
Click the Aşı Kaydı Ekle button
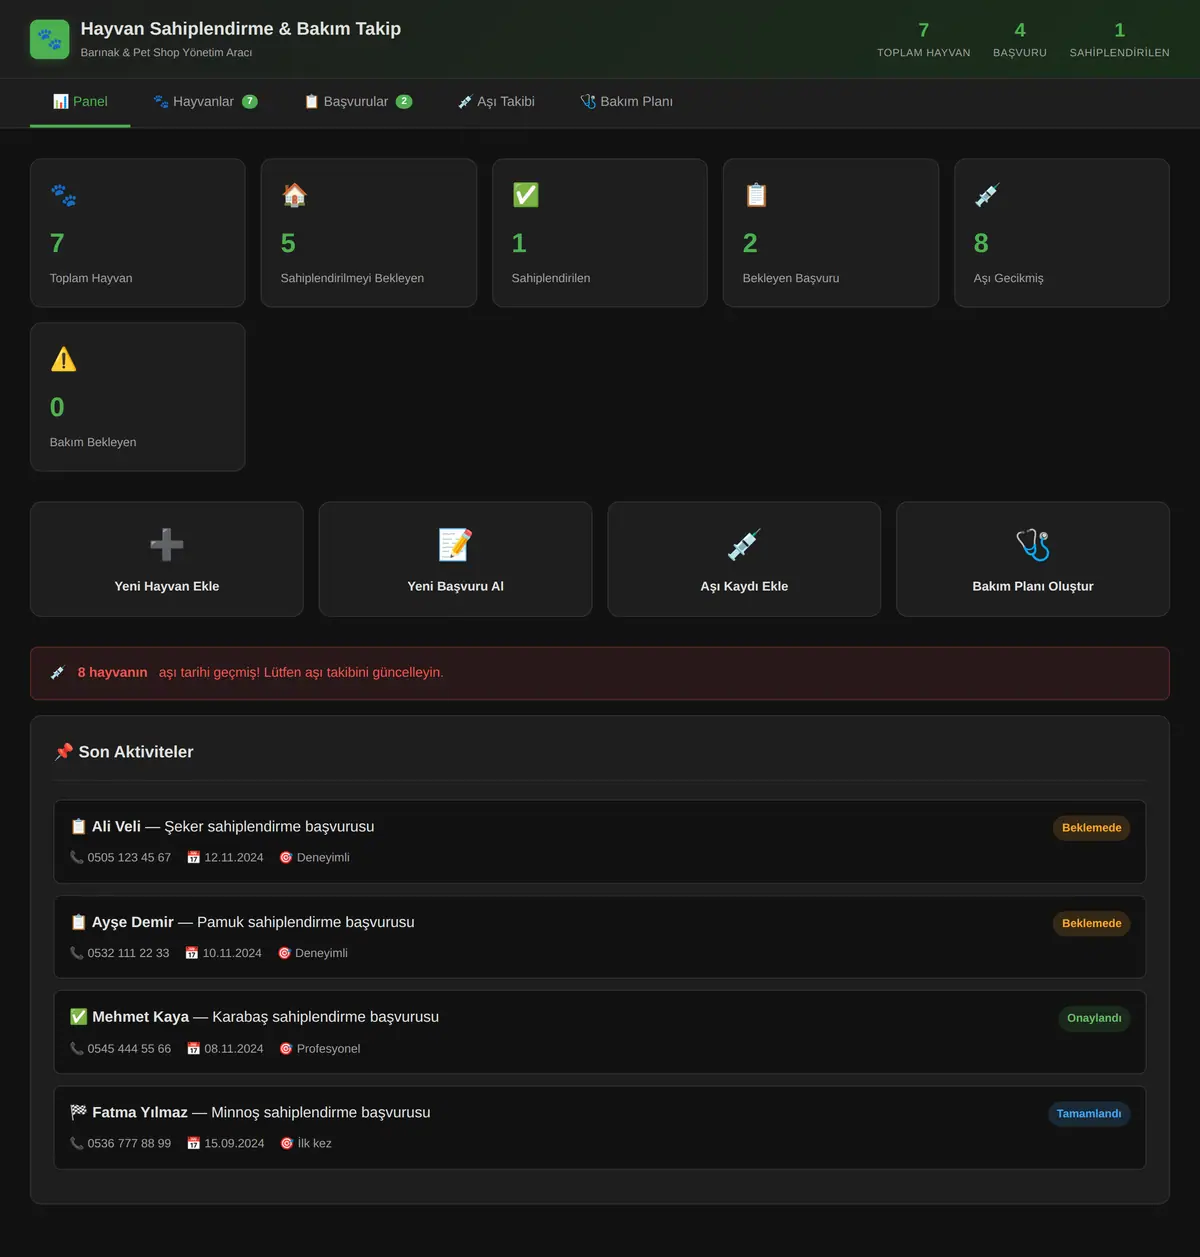tap(744, 559)
